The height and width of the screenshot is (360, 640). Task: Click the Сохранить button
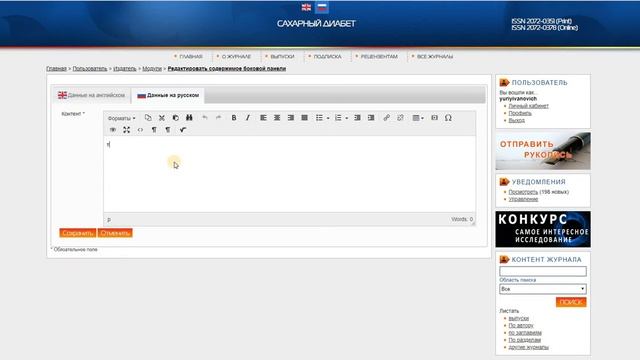(78, 233)
